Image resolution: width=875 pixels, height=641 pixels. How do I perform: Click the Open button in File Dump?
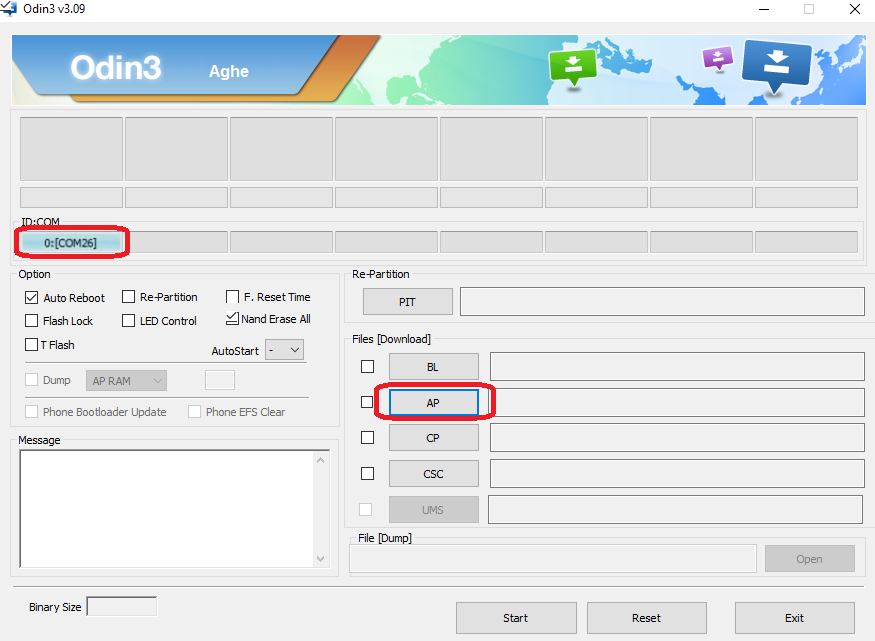[810, 558]
